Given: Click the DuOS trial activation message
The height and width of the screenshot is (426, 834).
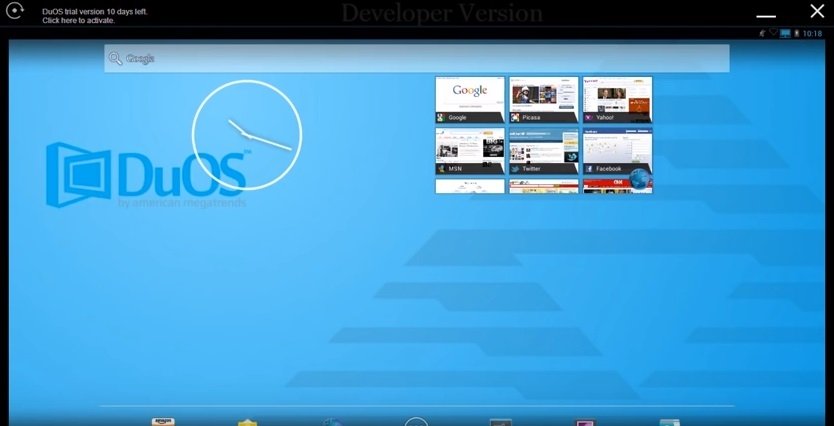Looking at the screenshot, I should pyautogui.click(x=95, y=16).
